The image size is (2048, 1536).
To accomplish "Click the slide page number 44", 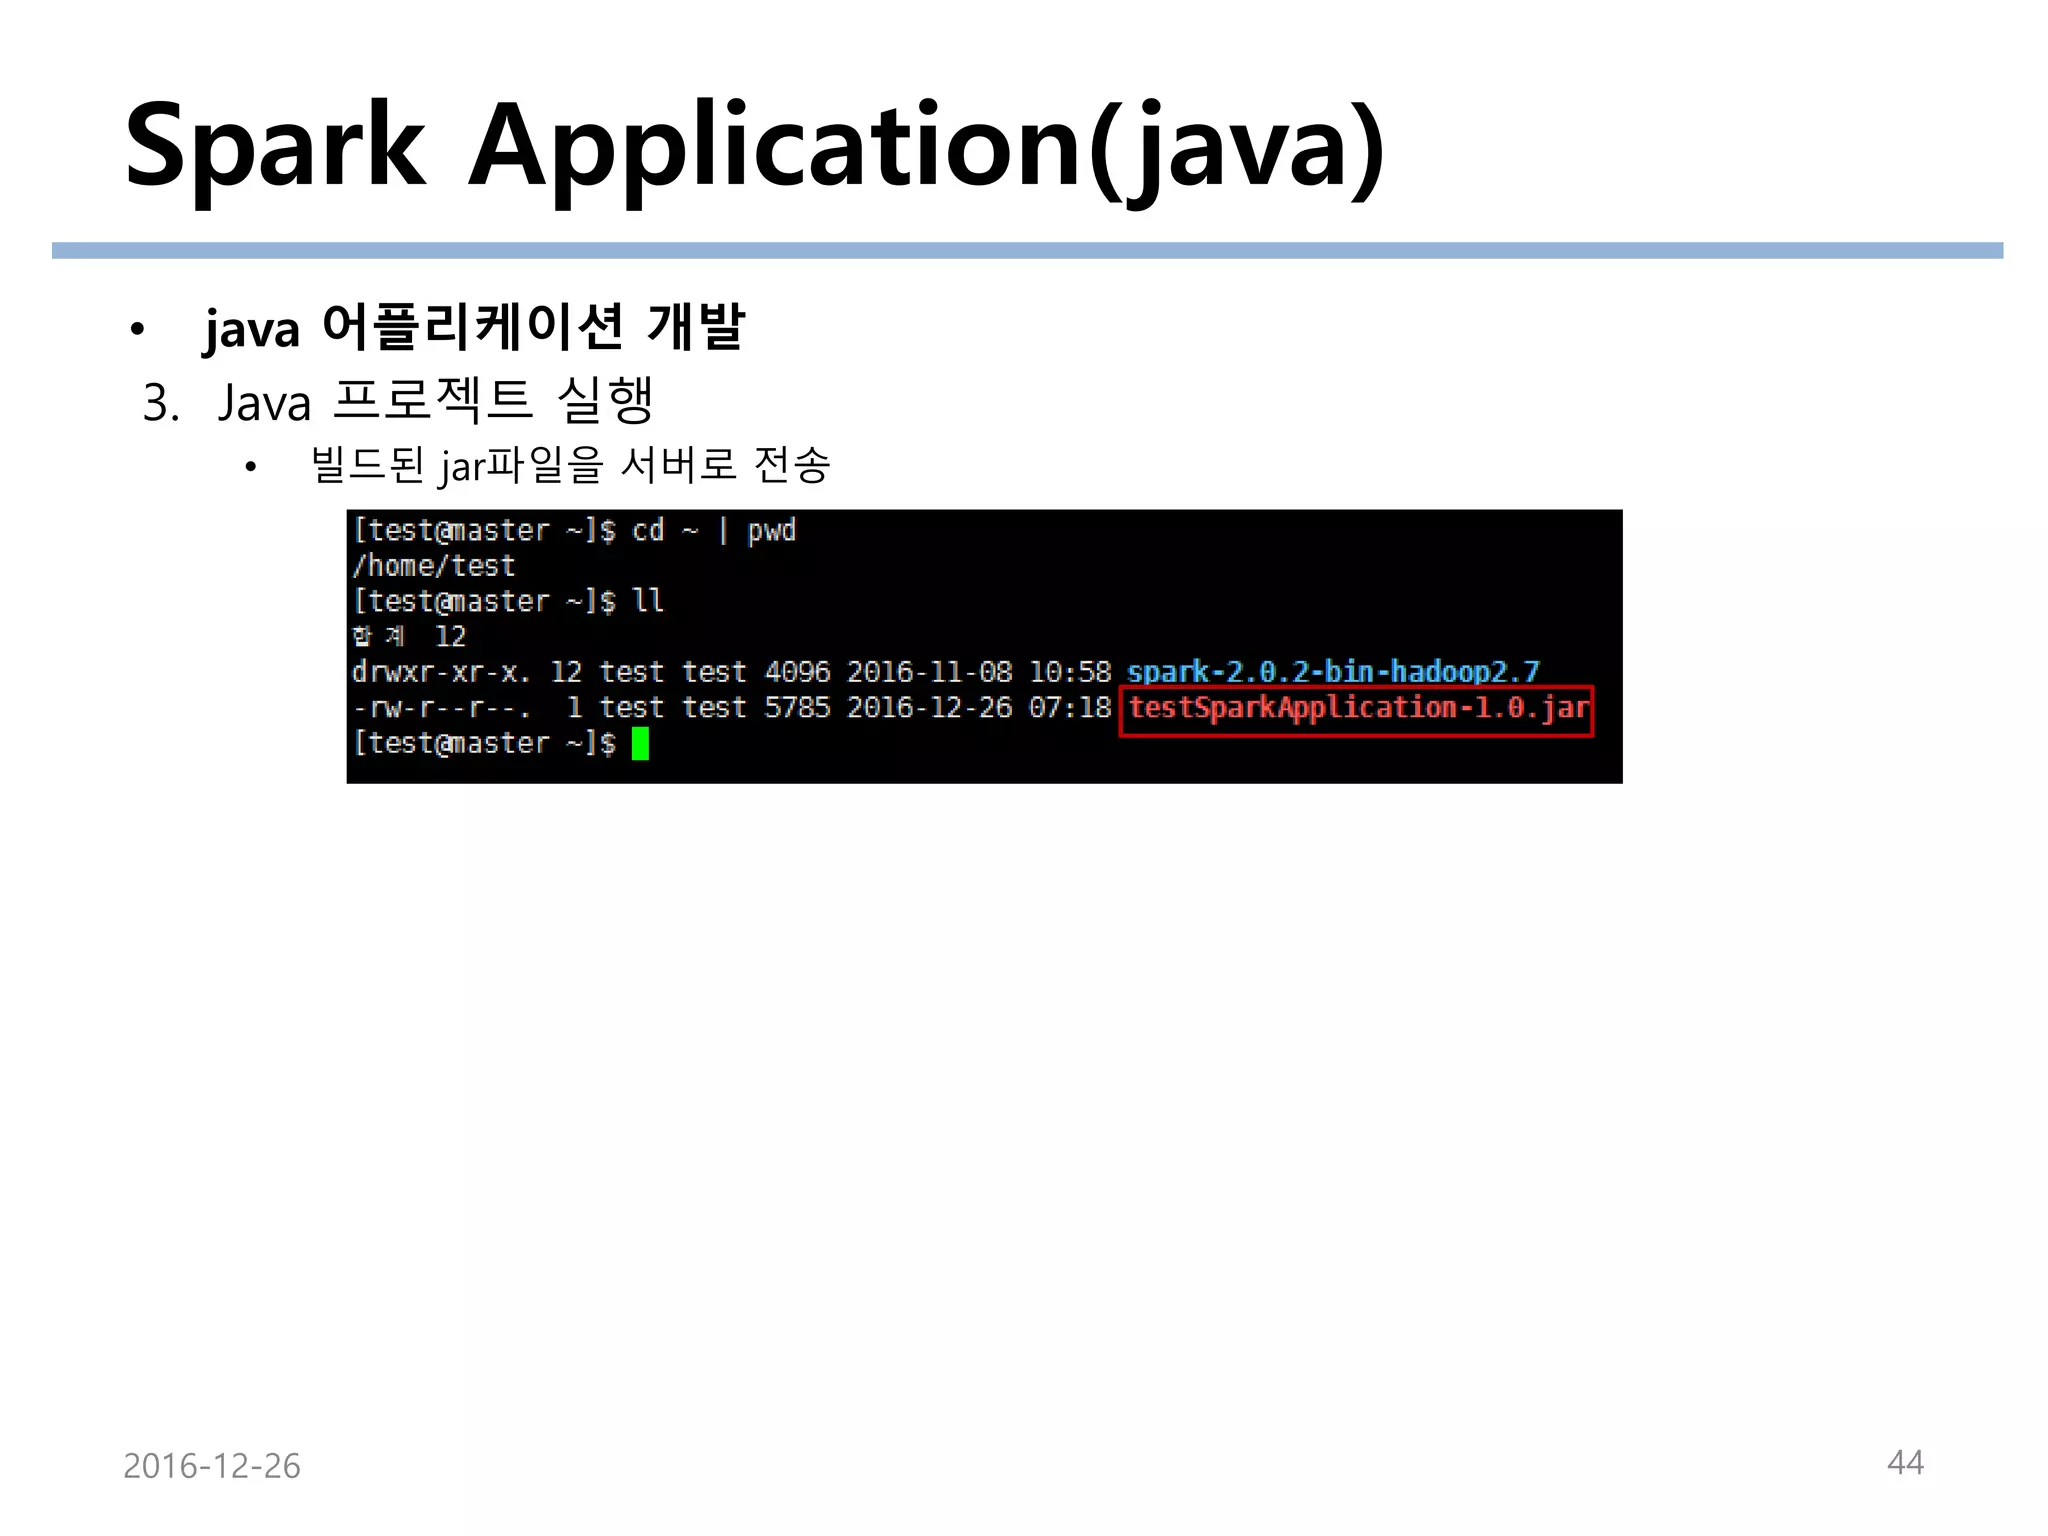I will 1904,1463.
